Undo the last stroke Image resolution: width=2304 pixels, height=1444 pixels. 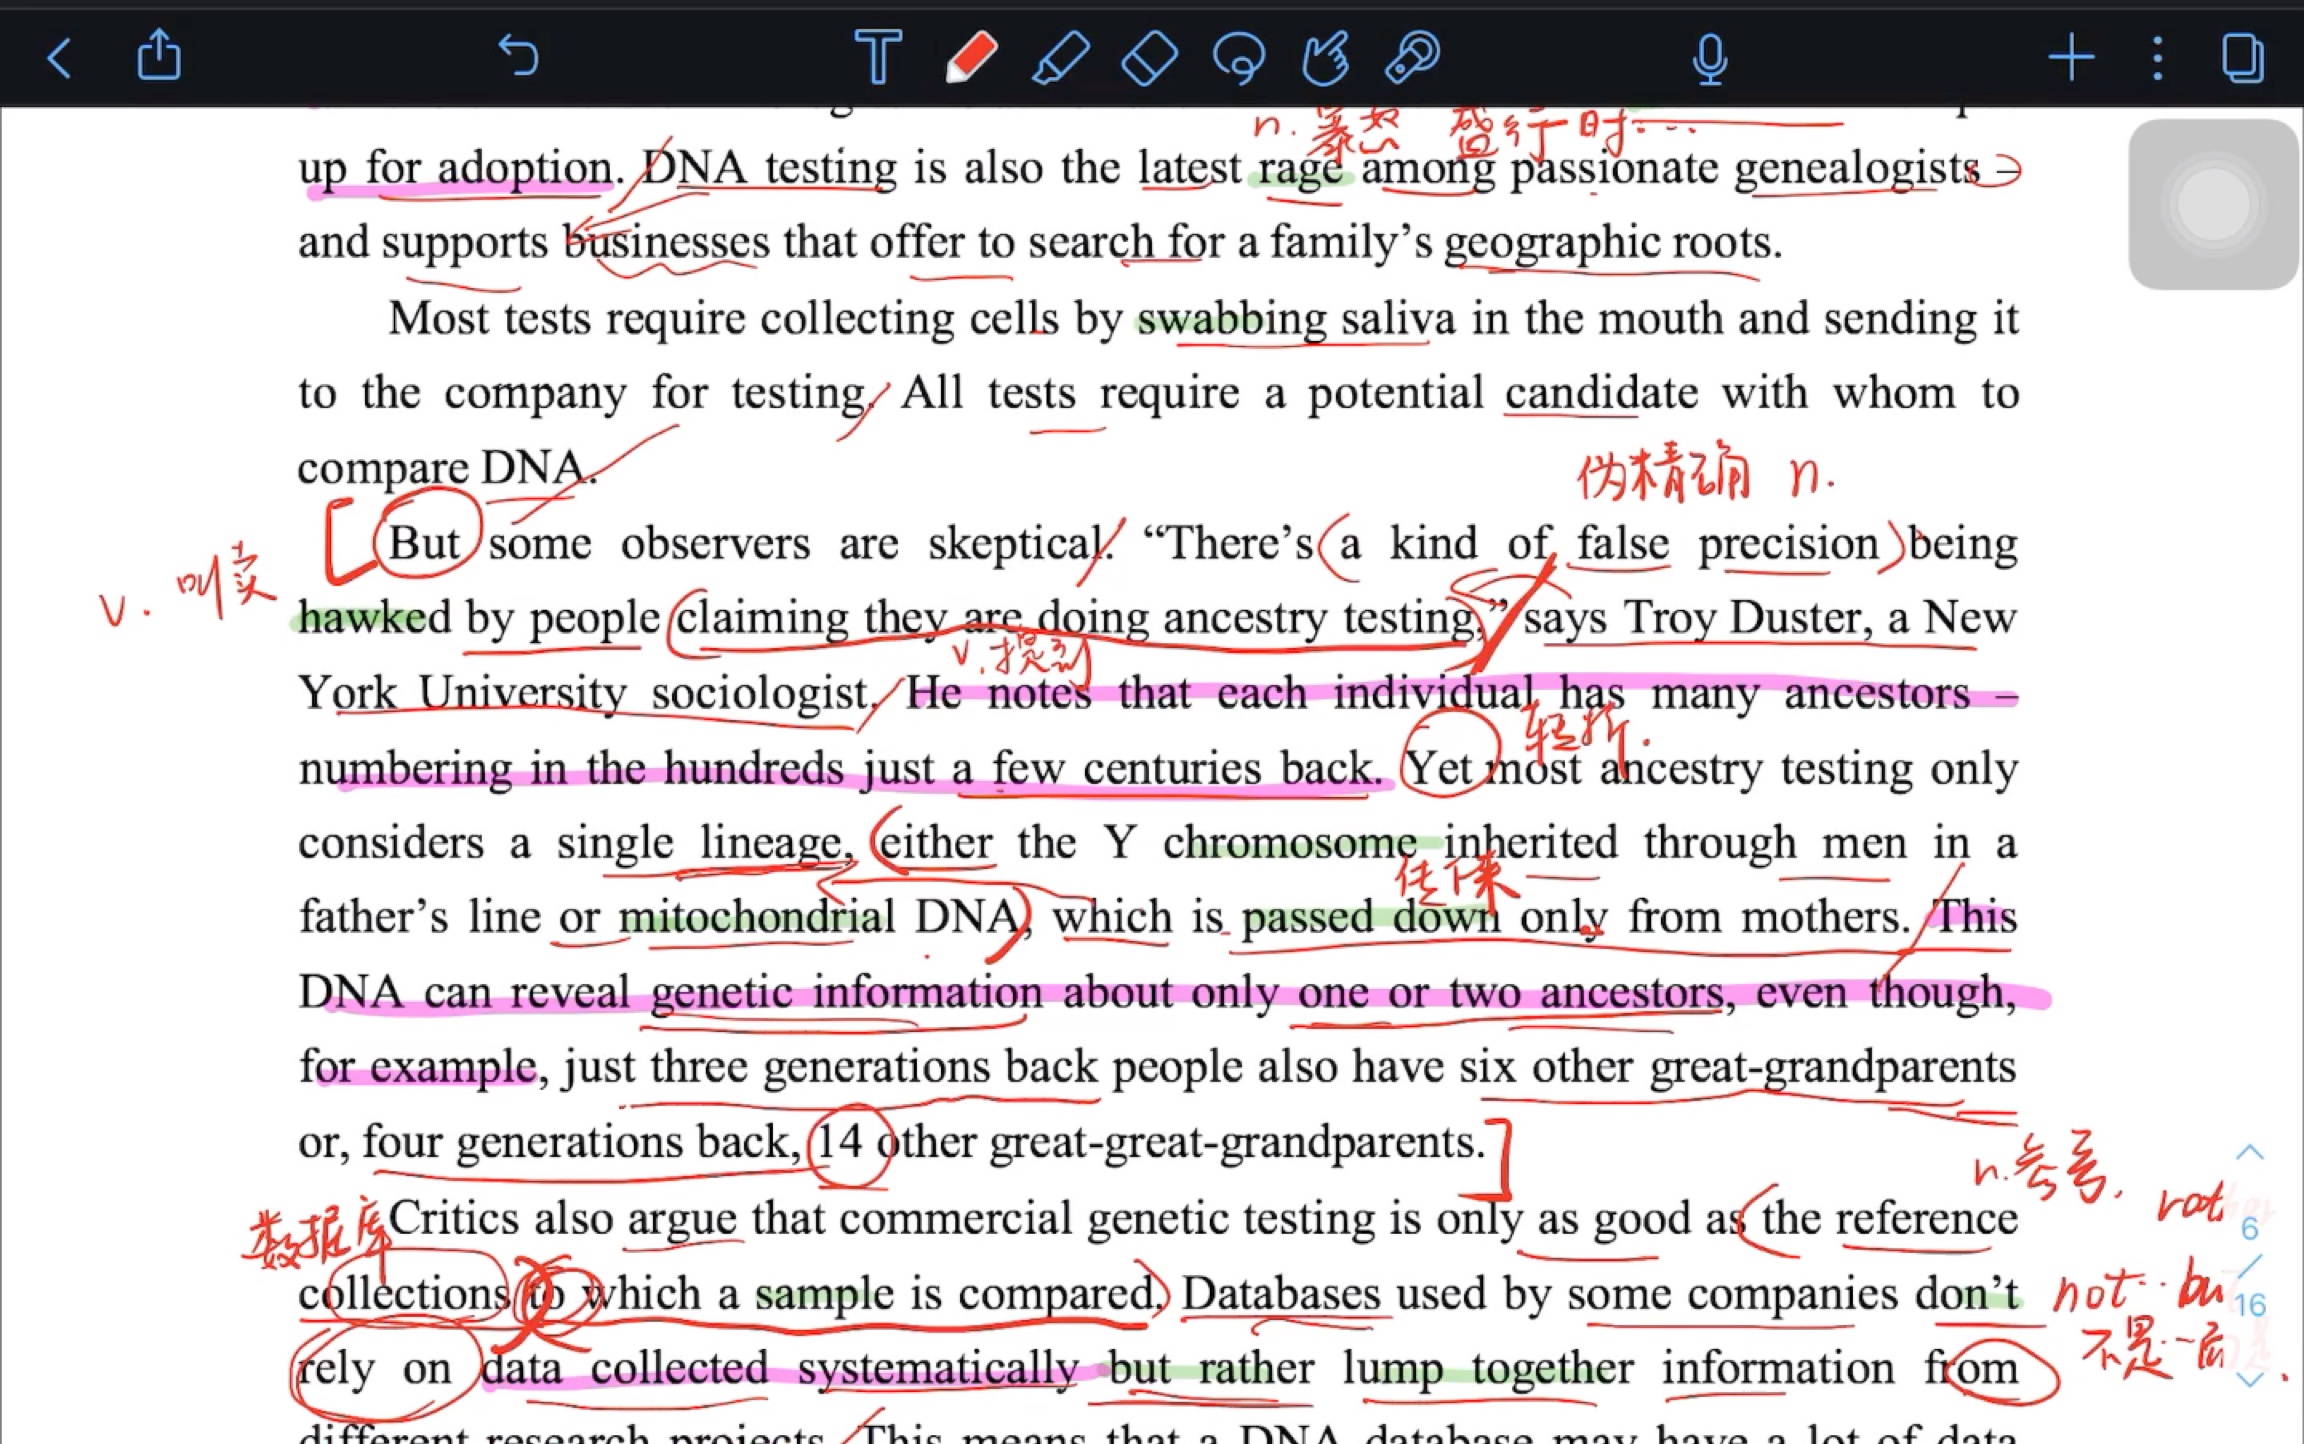tap(518, 55)
